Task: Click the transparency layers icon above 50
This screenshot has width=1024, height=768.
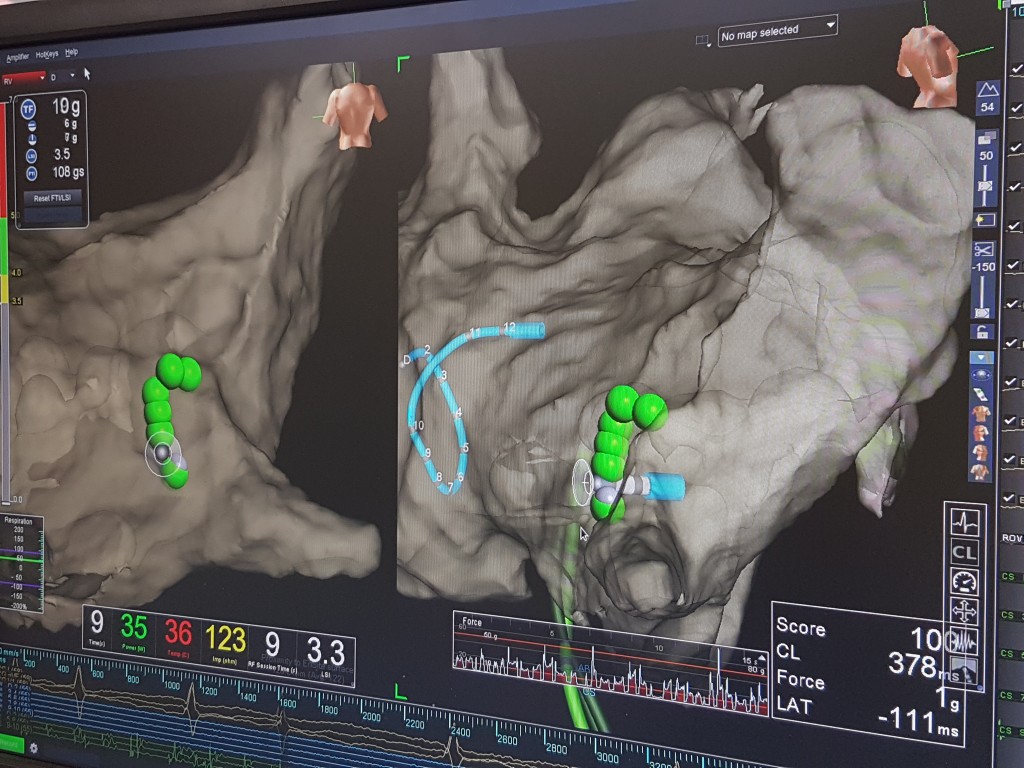Action: click(x=986, y=138)
